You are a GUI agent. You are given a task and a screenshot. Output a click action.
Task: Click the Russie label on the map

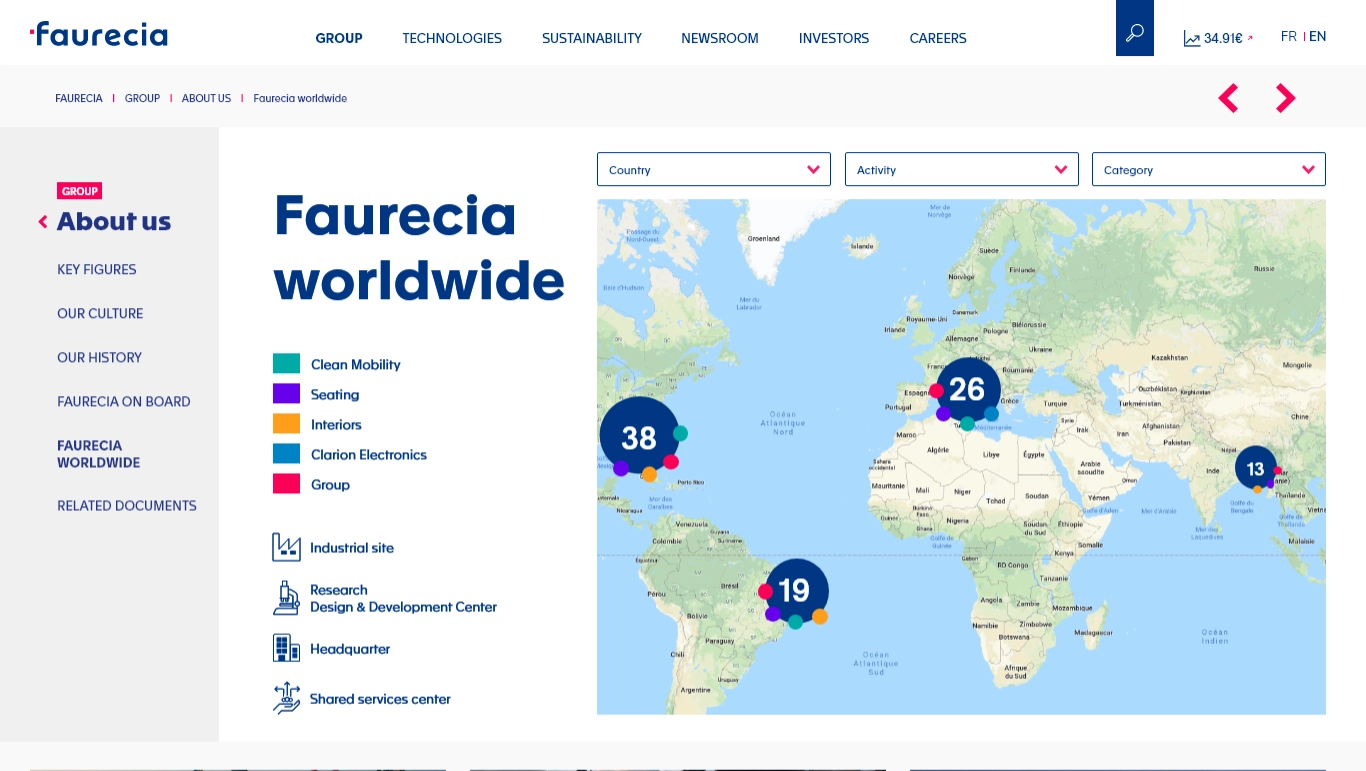[x=1265, y=268]
